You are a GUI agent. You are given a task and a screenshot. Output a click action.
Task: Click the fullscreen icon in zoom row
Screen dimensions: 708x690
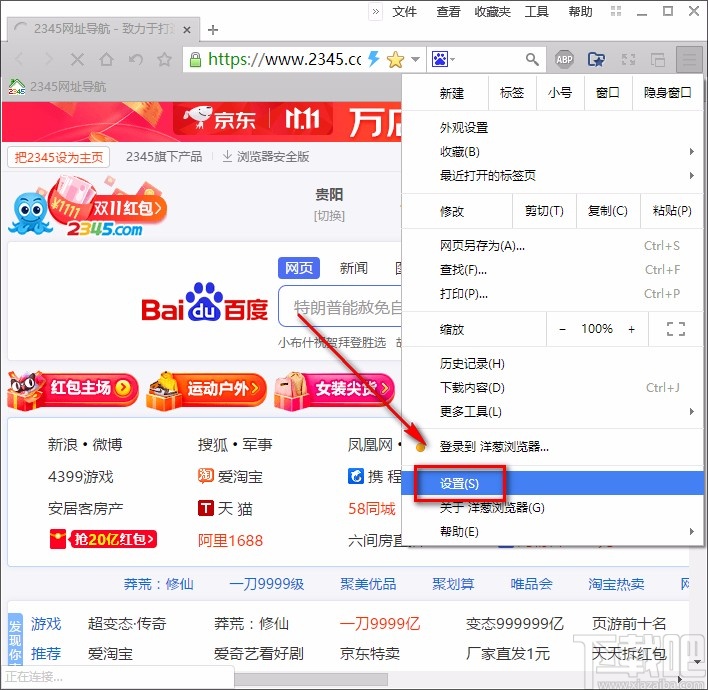pos(675,329)
